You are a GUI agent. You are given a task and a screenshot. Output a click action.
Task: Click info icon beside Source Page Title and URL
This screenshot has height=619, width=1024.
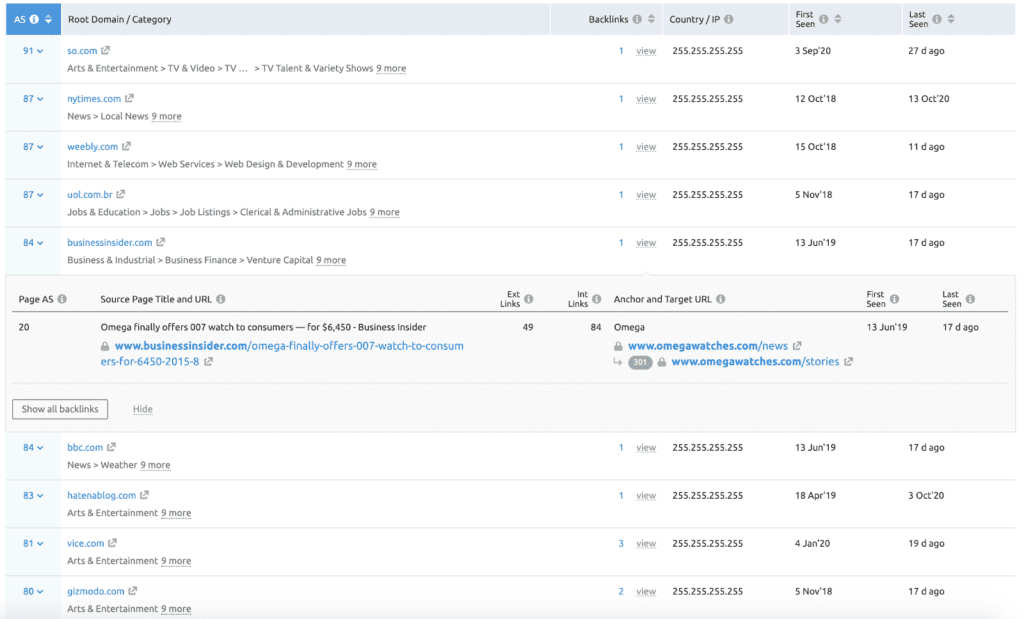point(221,299)
